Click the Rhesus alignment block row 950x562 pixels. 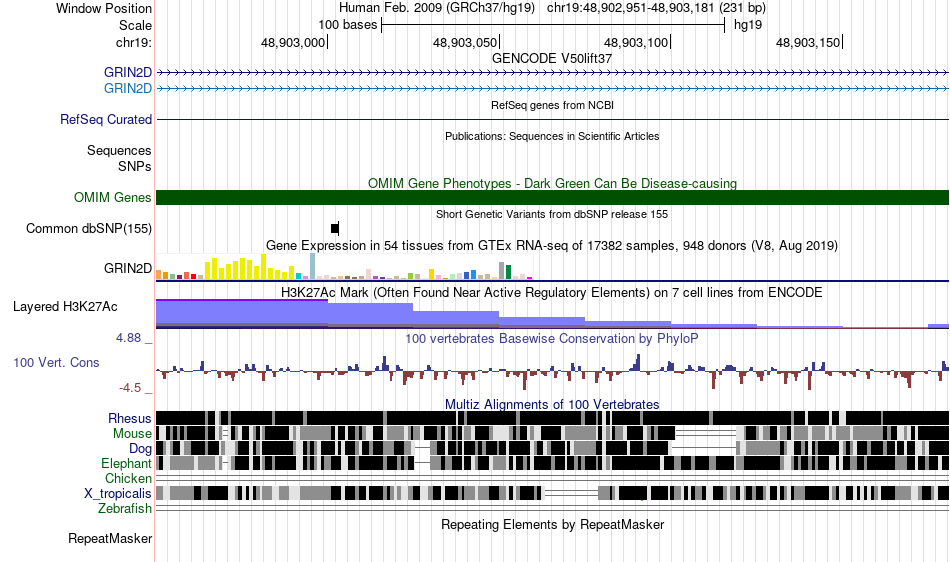click(x=553, y=418)
